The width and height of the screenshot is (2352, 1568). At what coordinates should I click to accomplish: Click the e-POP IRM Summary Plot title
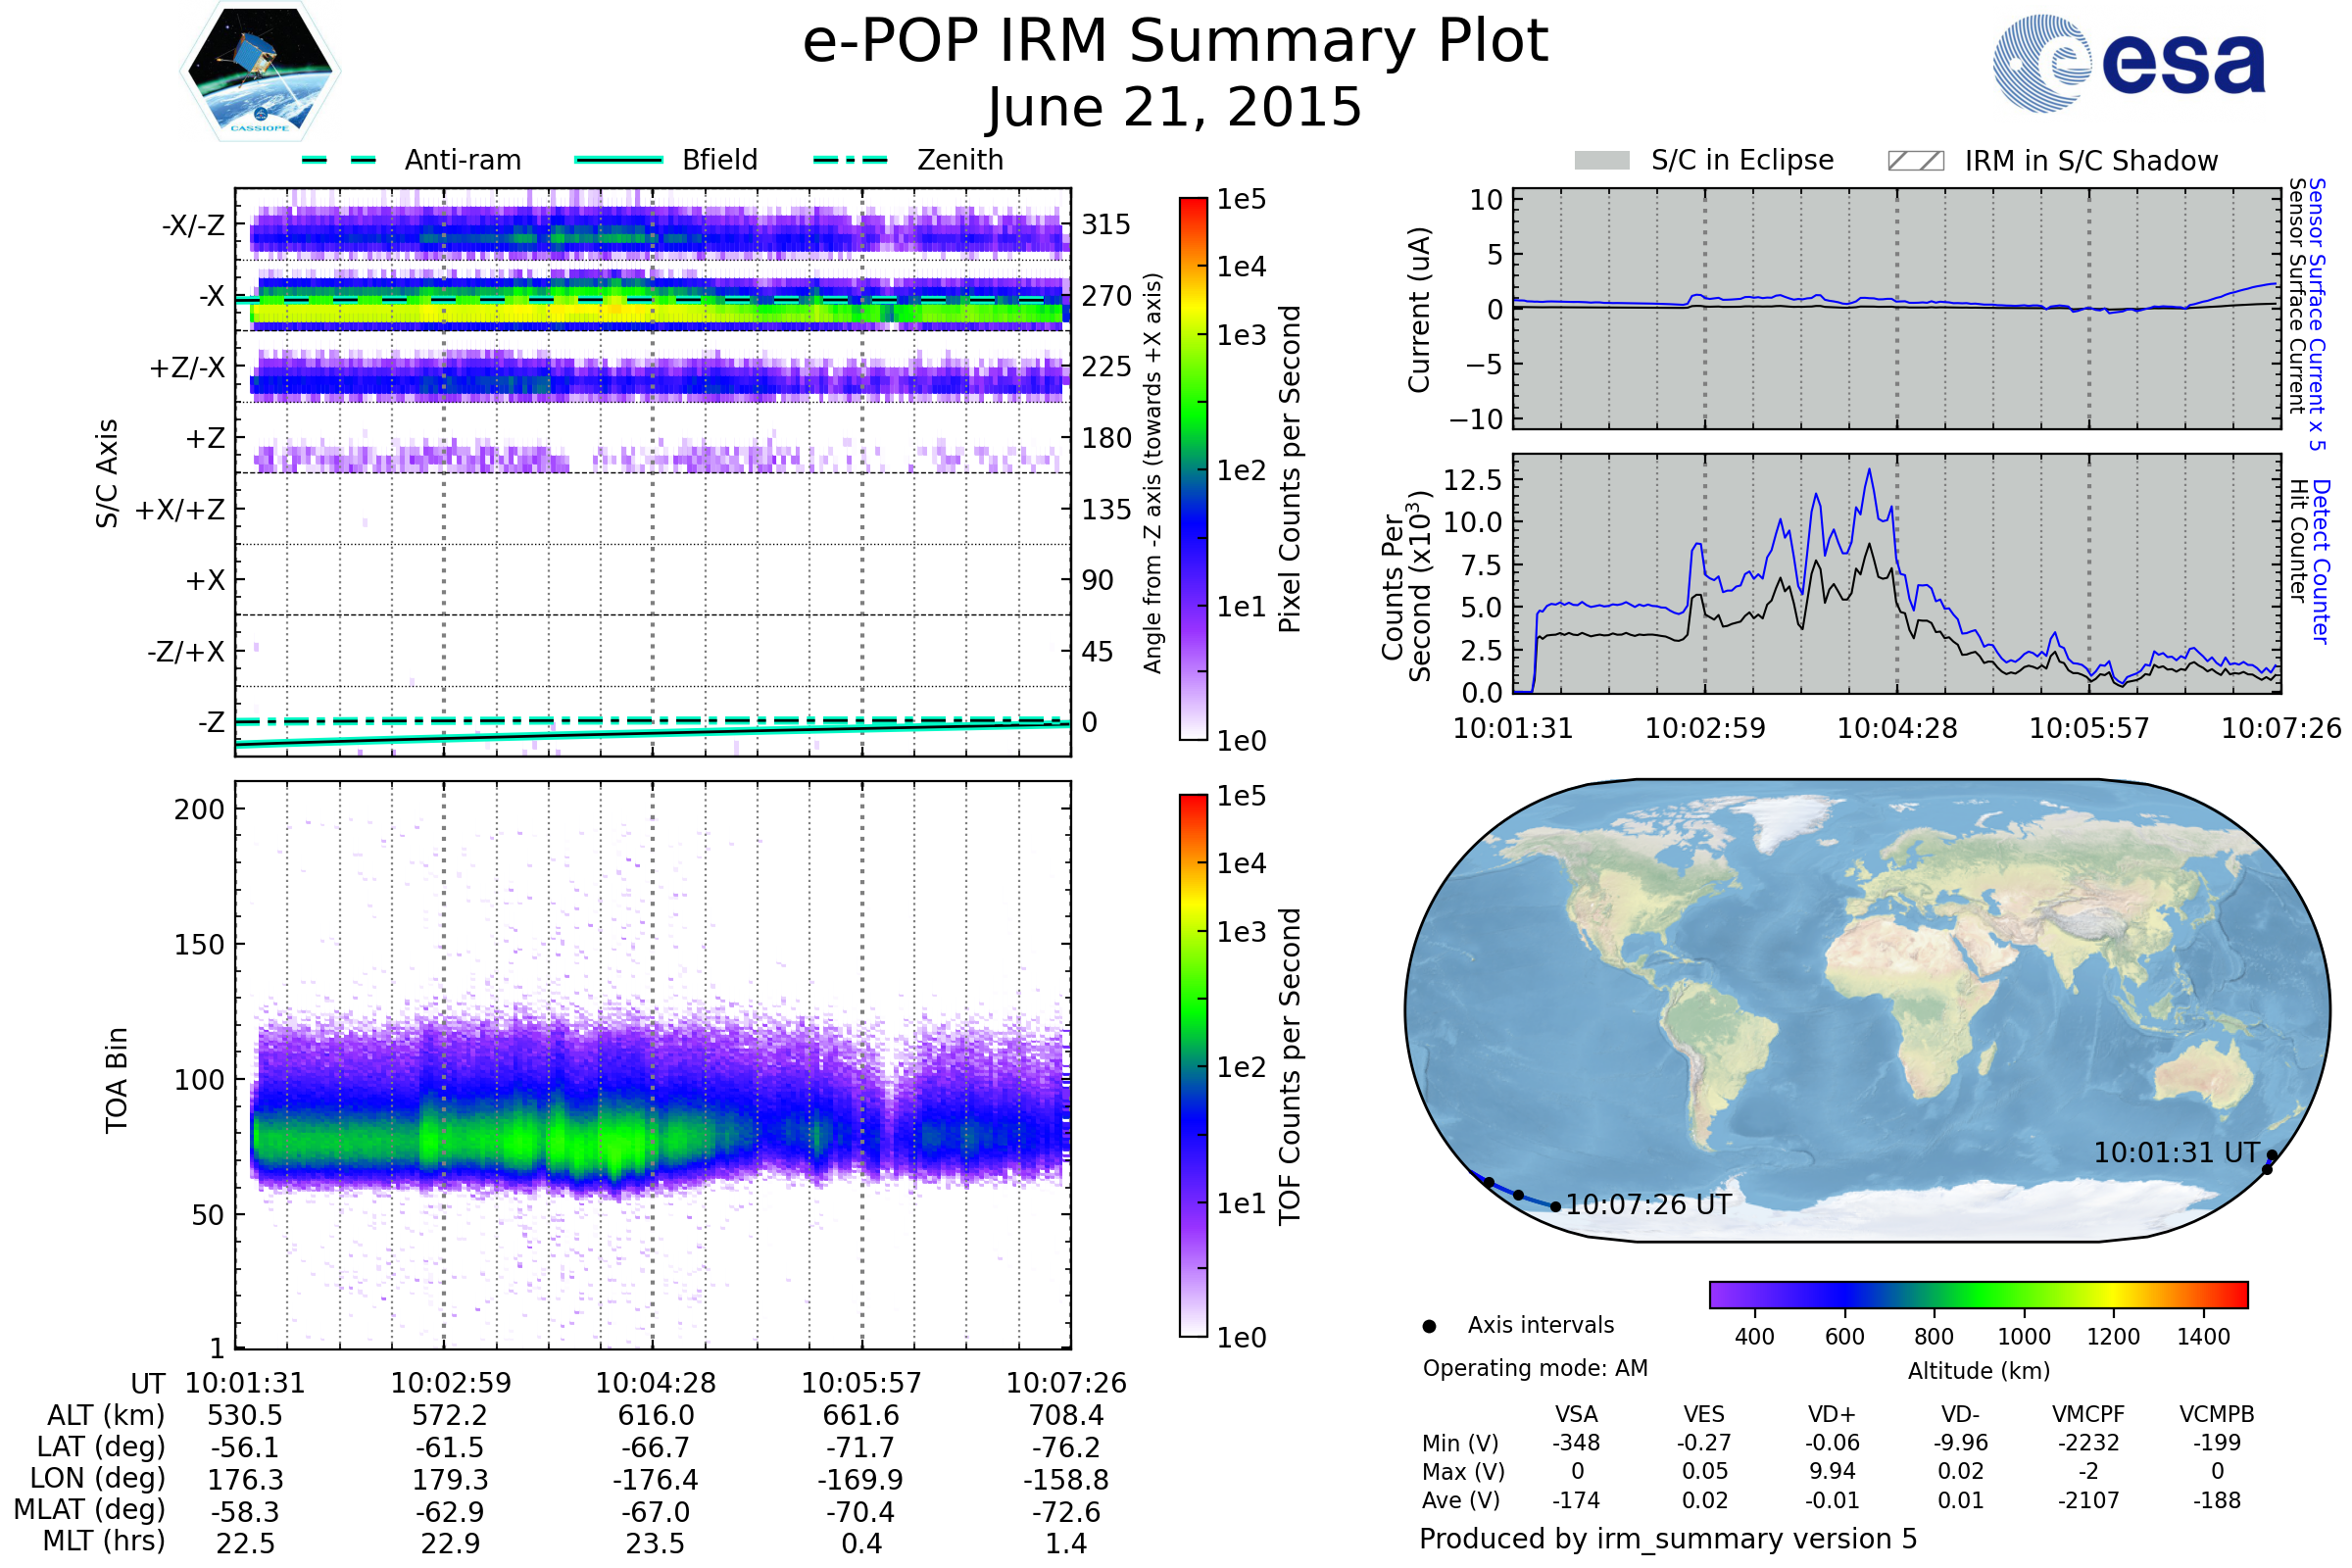[x=1175, y=42]
